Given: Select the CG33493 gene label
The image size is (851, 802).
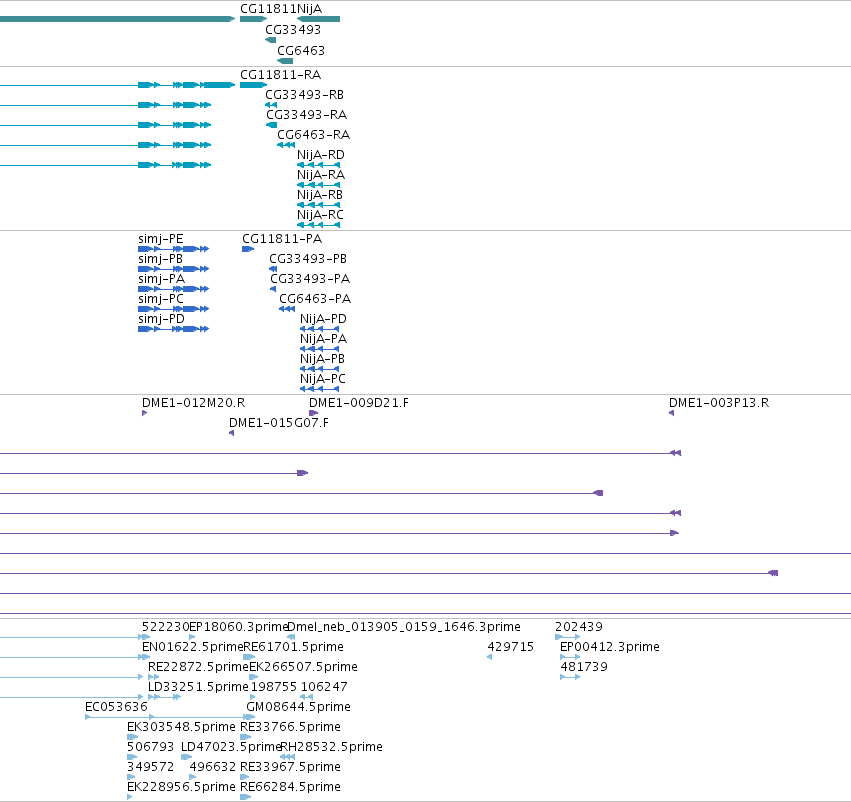Looking at the screenshot, I should tap(293, 30).
